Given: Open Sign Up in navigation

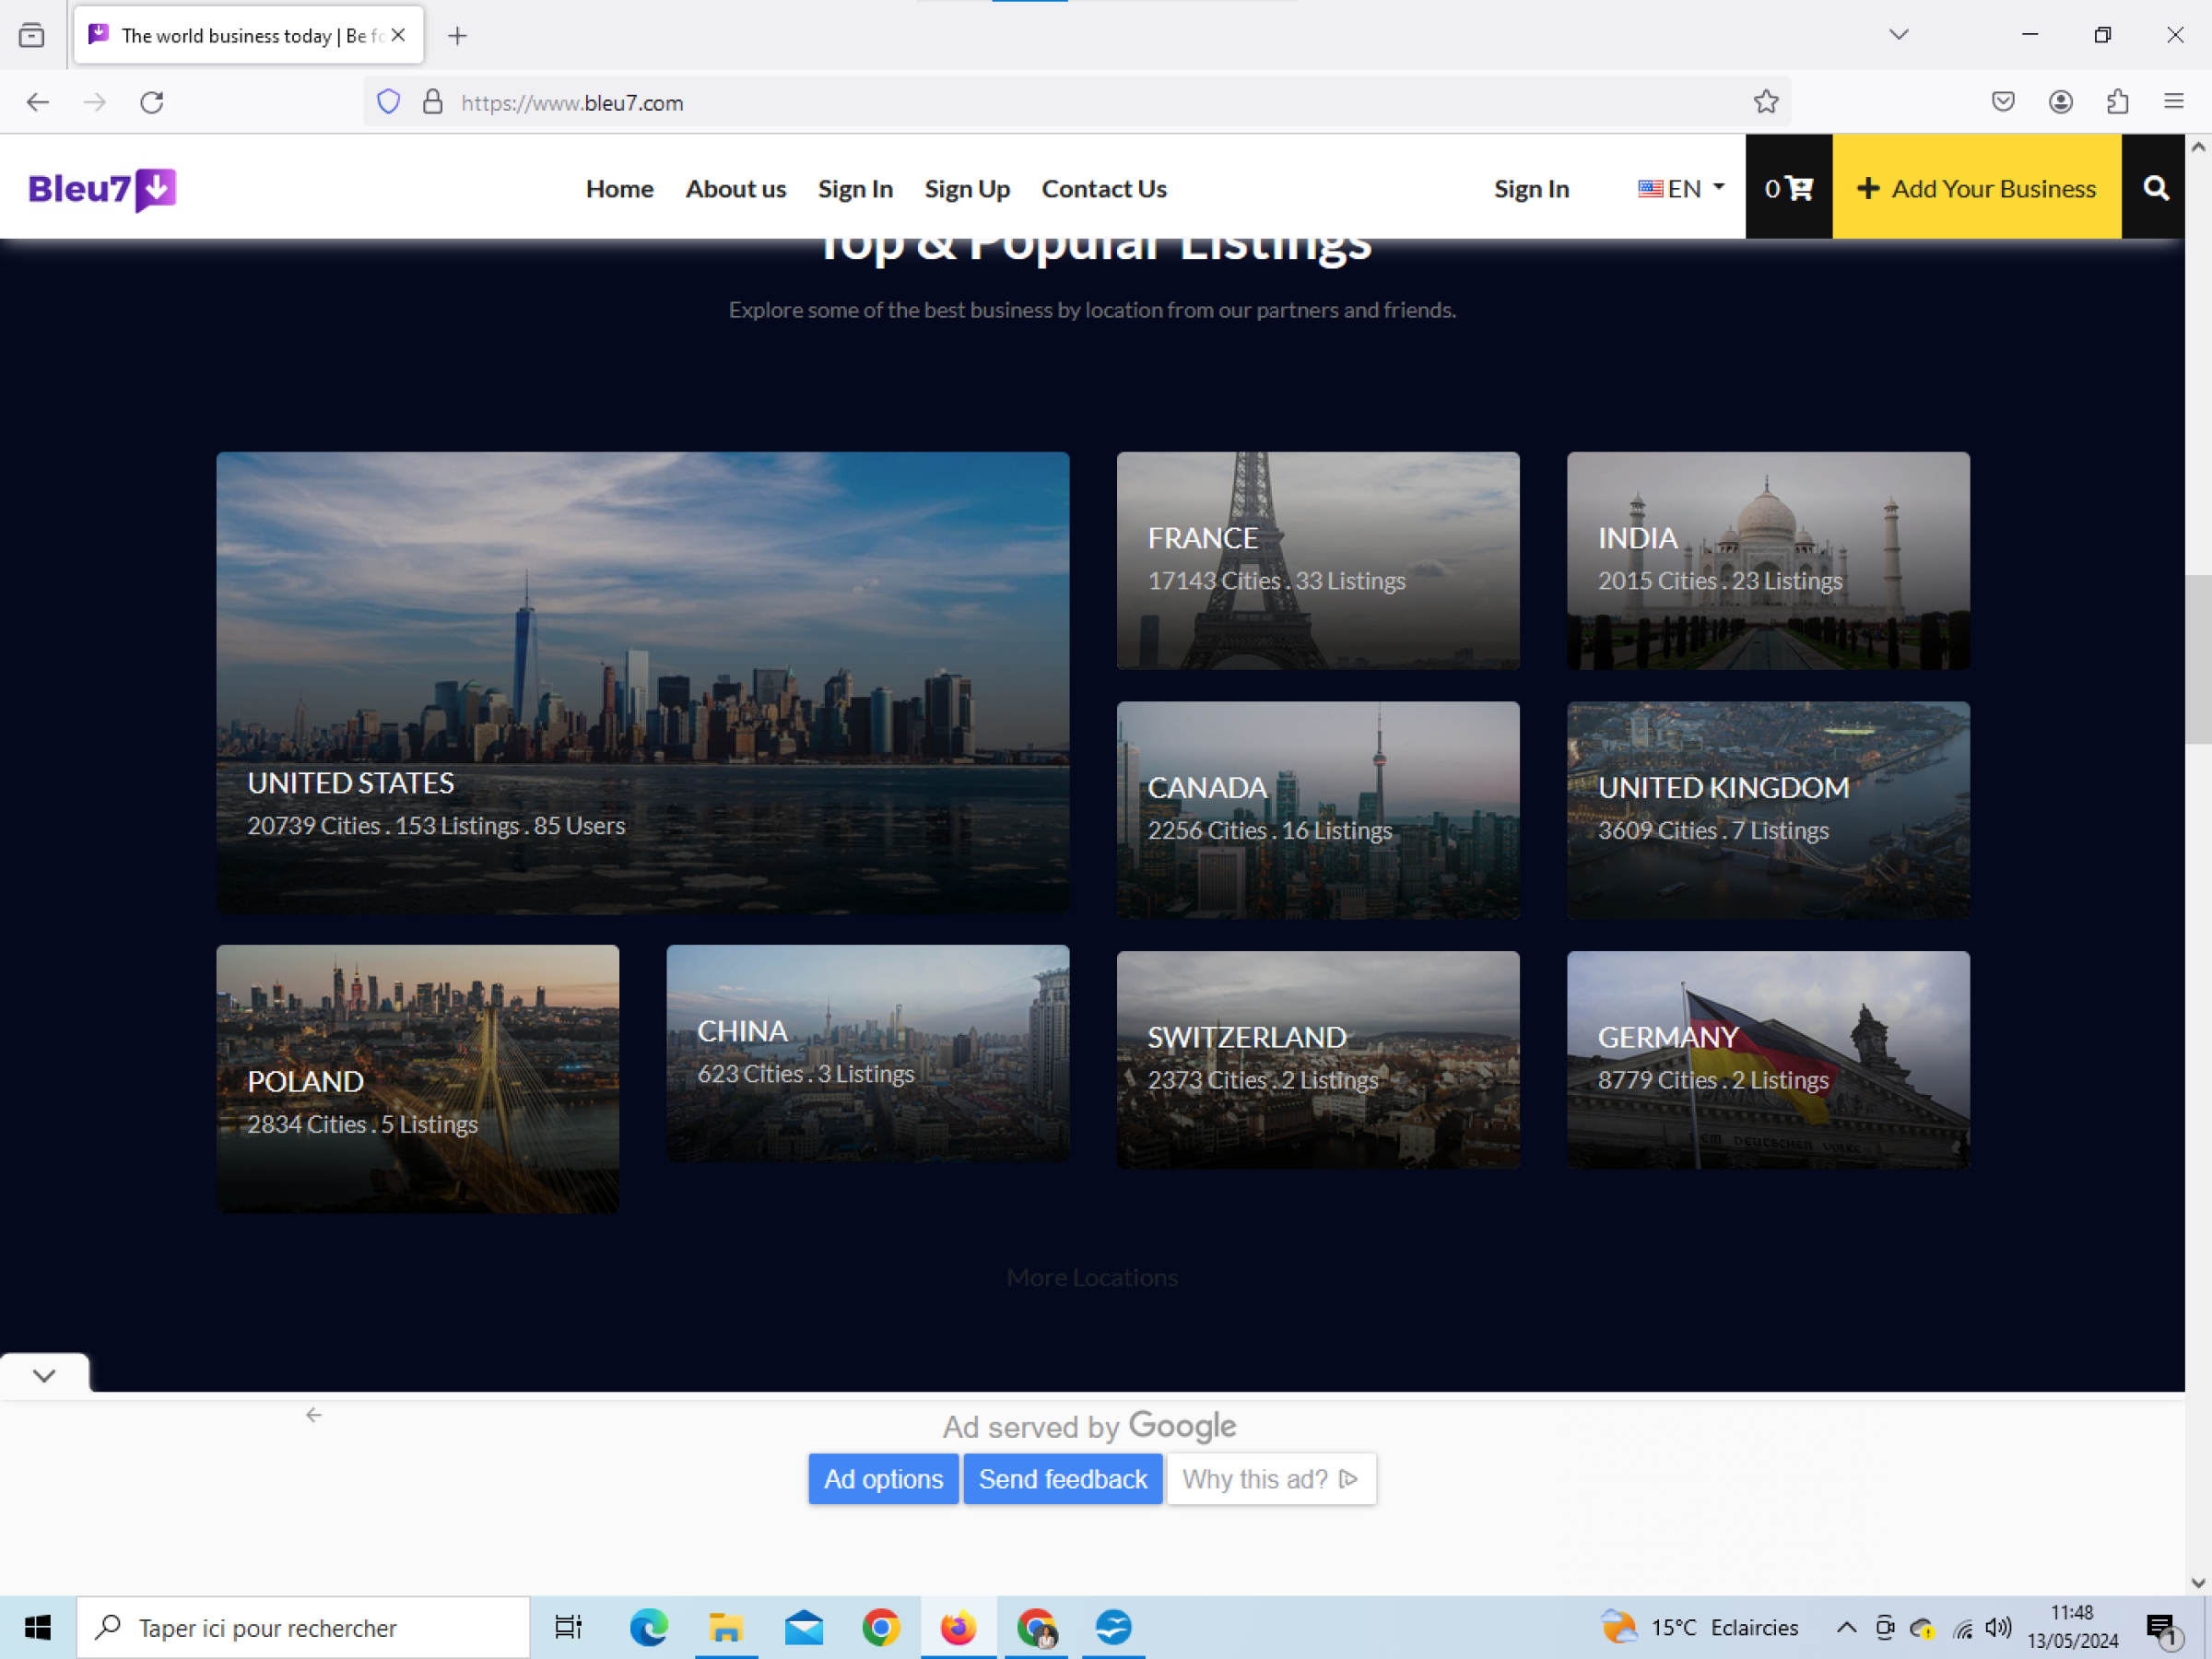Looking at the screenshot, I should tap(967, 188).
